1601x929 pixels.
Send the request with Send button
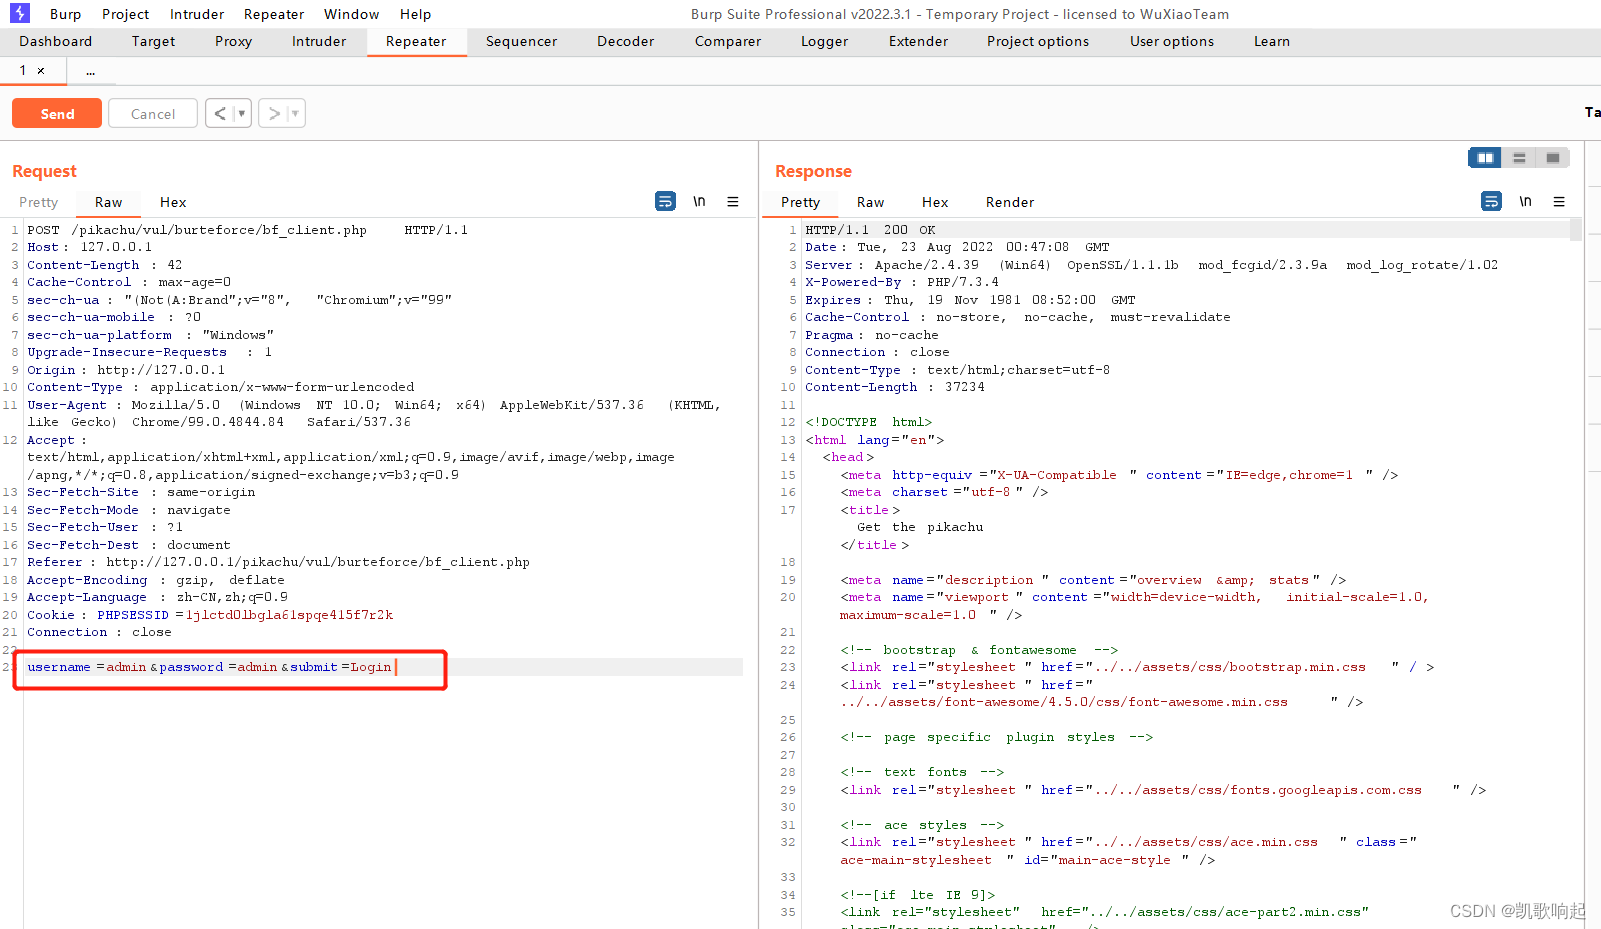click(57, 114)
